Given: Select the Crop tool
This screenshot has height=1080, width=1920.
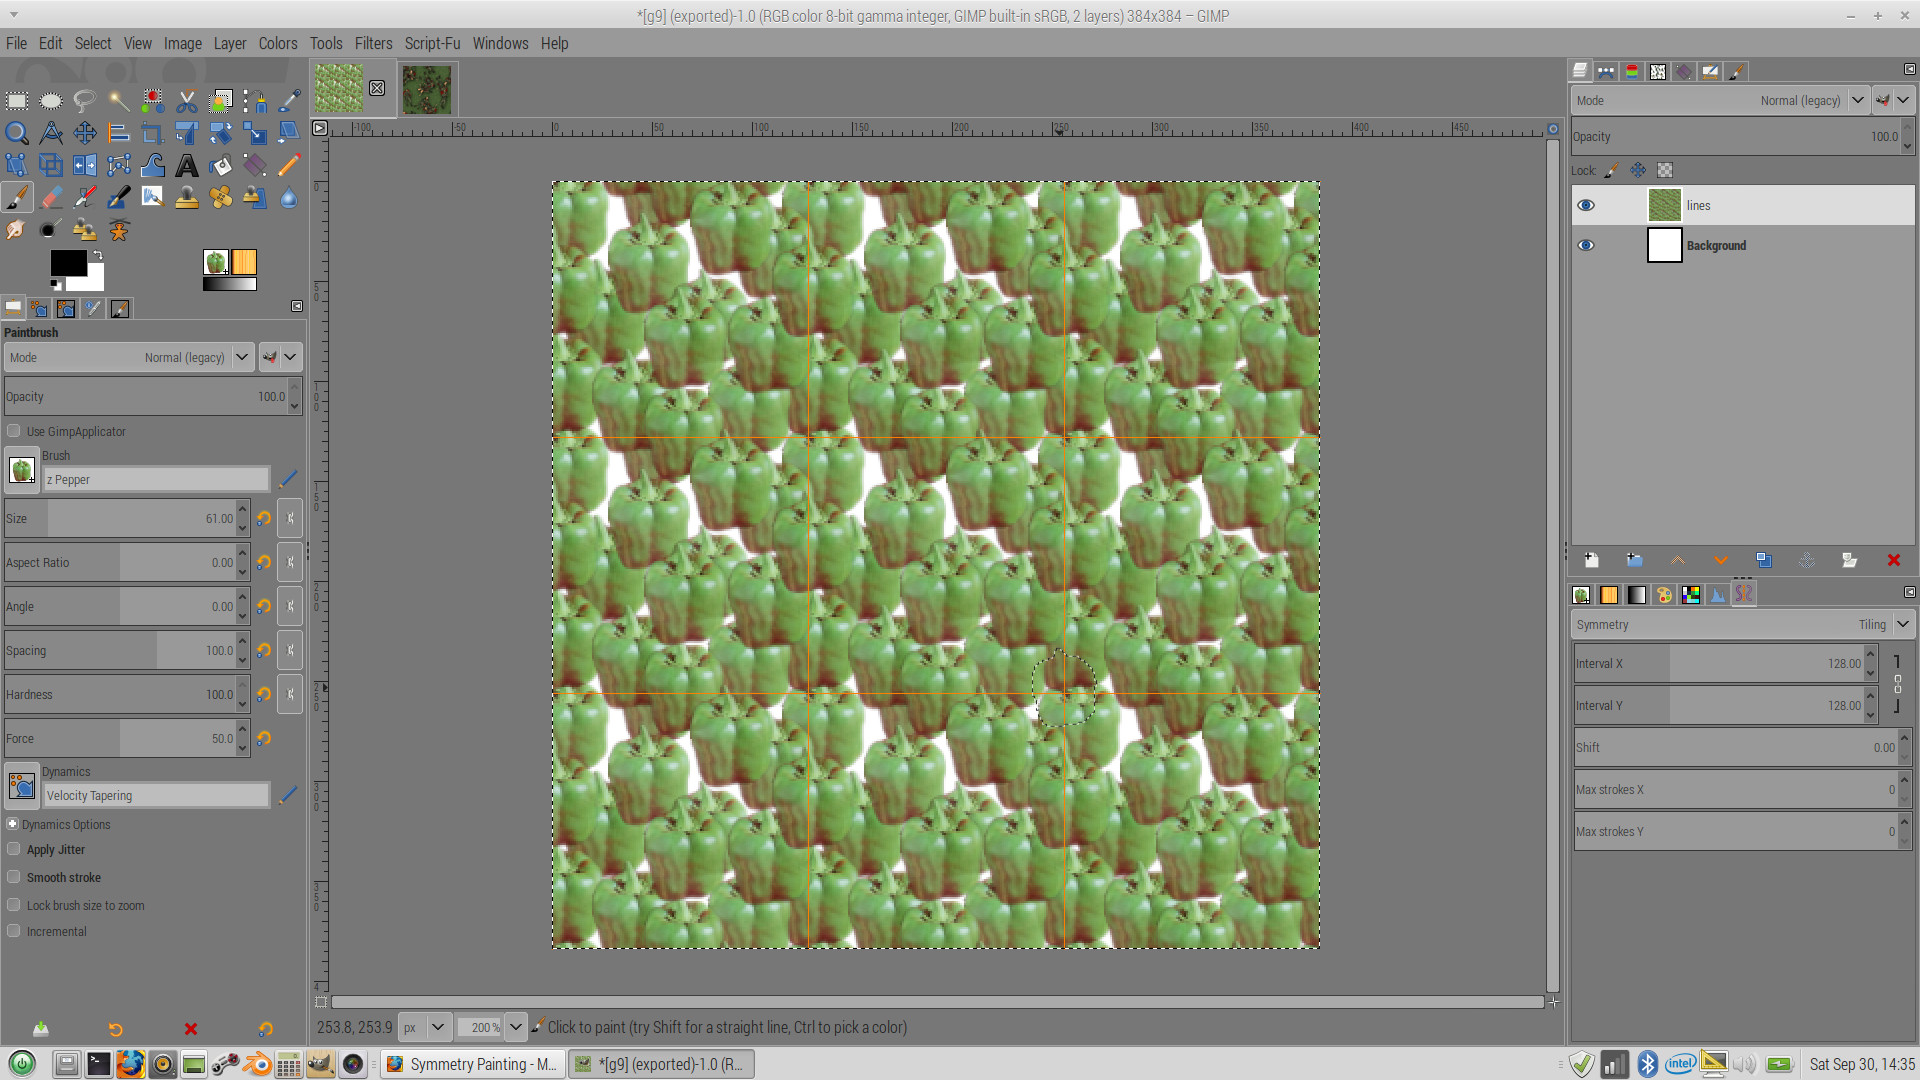Looking at the screenshot, I should click(x=152, y=133).
